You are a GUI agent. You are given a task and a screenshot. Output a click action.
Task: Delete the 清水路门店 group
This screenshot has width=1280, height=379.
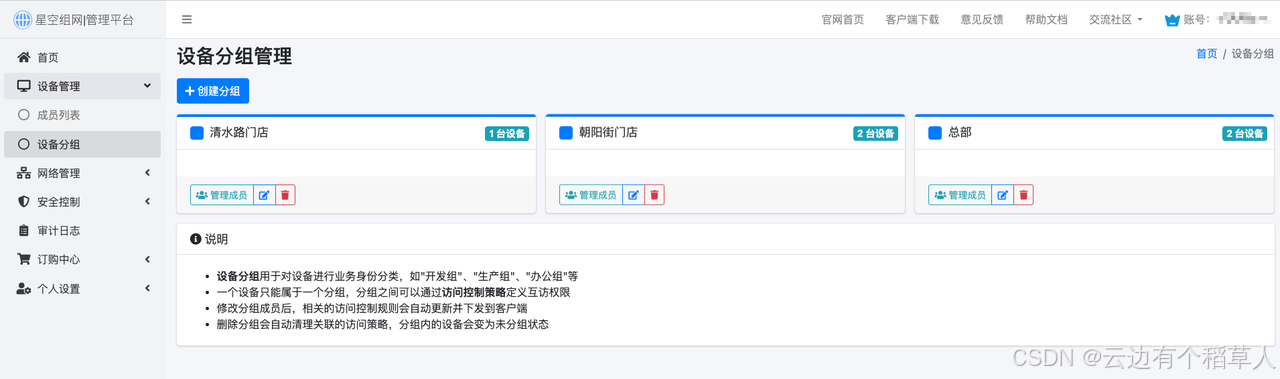click(285, 195)
